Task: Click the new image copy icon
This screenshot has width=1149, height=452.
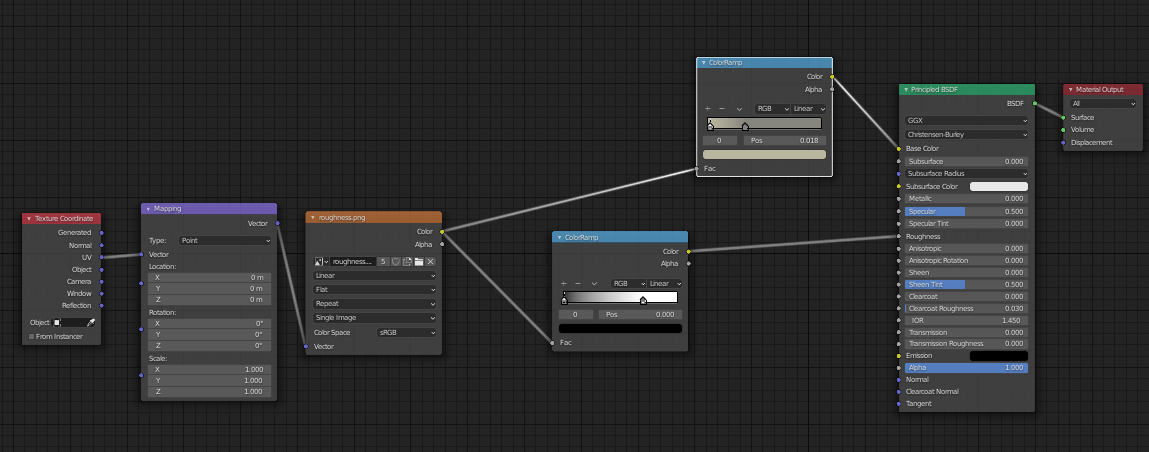Action: coord(407,262)
